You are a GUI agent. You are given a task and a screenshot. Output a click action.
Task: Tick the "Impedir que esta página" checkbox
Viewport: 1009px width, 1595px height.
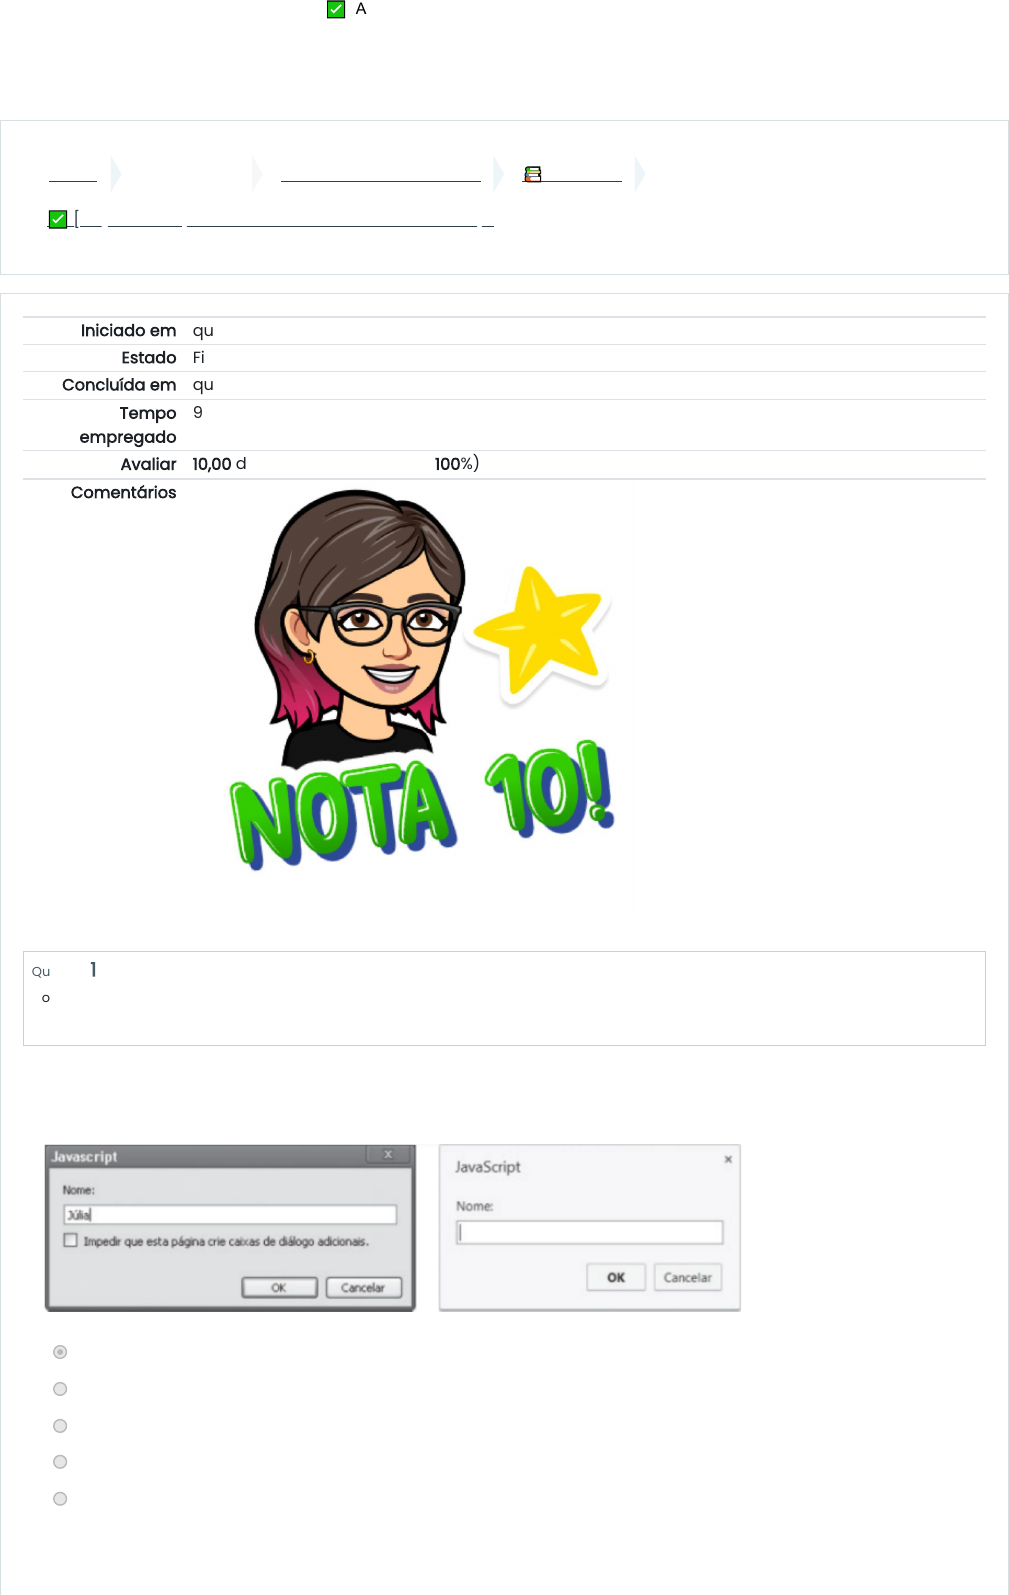point(71,1241)
